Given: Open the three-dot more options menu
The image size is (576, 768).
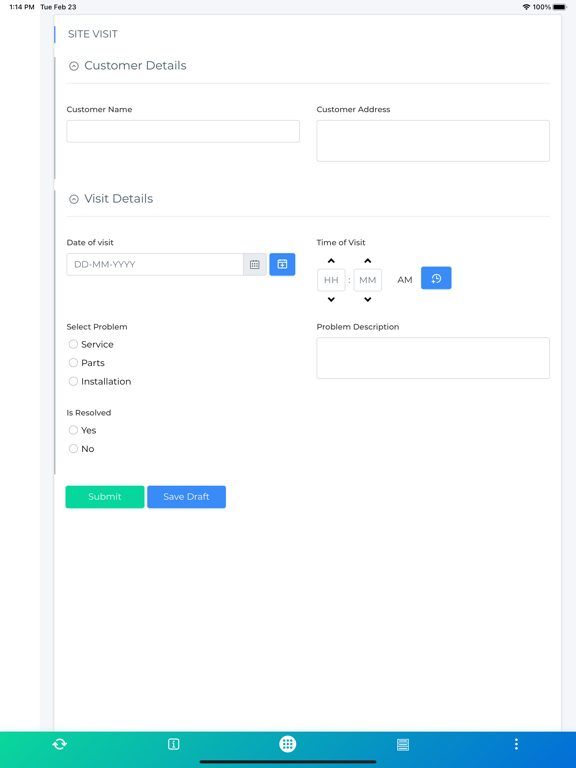Looking at the screenshot, I should click(x=516, y=744).
